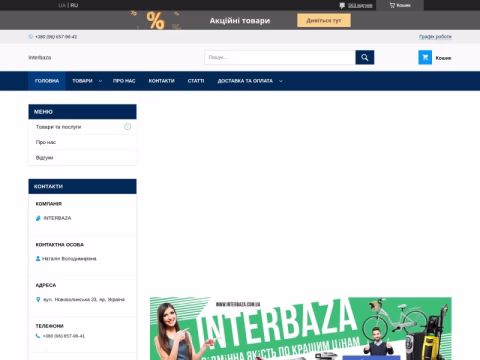Click the Акційні товари banner text
The image size is (480, 360).
240,21
